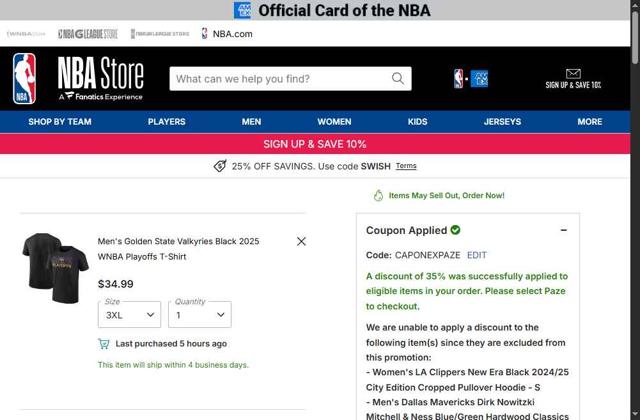640x420 pixels.
Task: Open the Players menu
Action: [x=167, y=122]
